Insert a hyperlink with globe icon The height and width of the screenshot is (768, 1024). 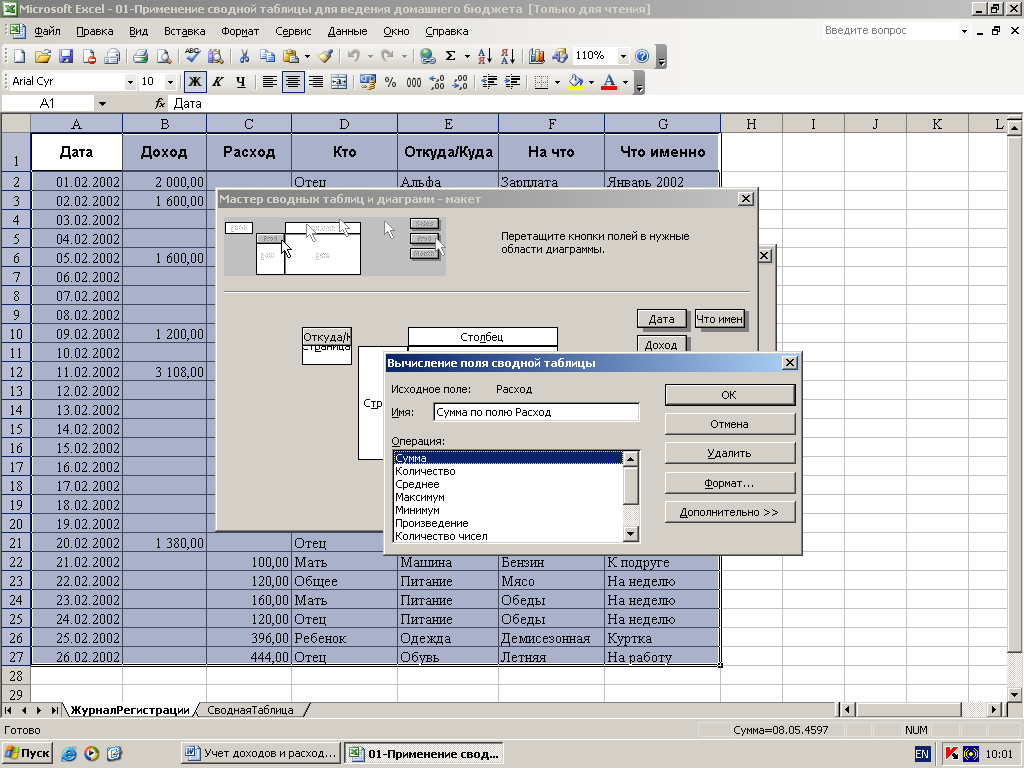coord(428,56)
